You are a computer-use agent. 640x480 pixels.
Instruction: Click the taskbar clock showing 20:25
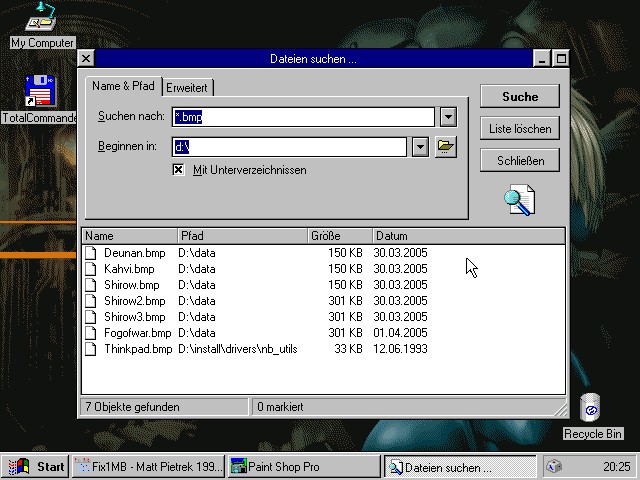[x=617, y=466]
